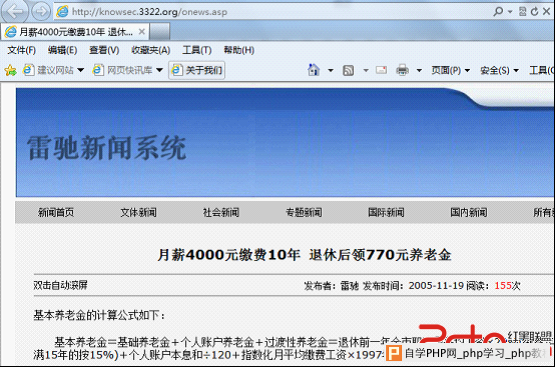555x367 pixels.
Task: Open the 社会新闻 navigation link
Action: [x=221, y=212]
